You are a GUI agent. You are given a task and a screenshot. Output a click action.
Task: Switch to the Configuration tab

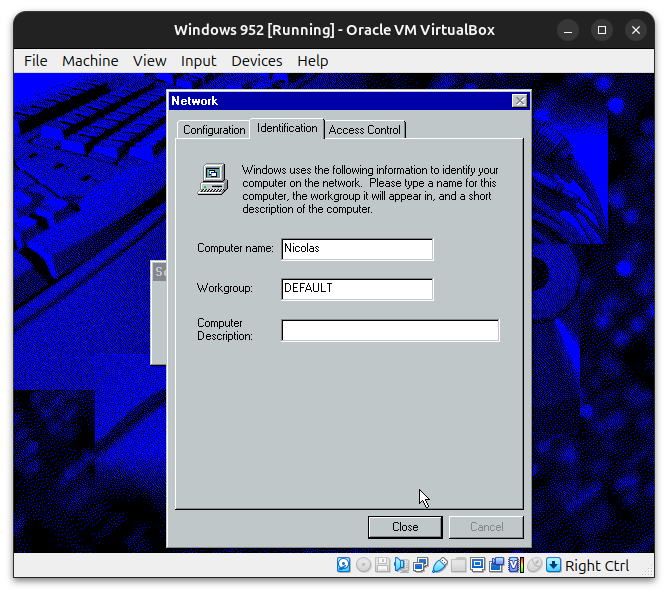pyautogui.click(x=214, y=130)
